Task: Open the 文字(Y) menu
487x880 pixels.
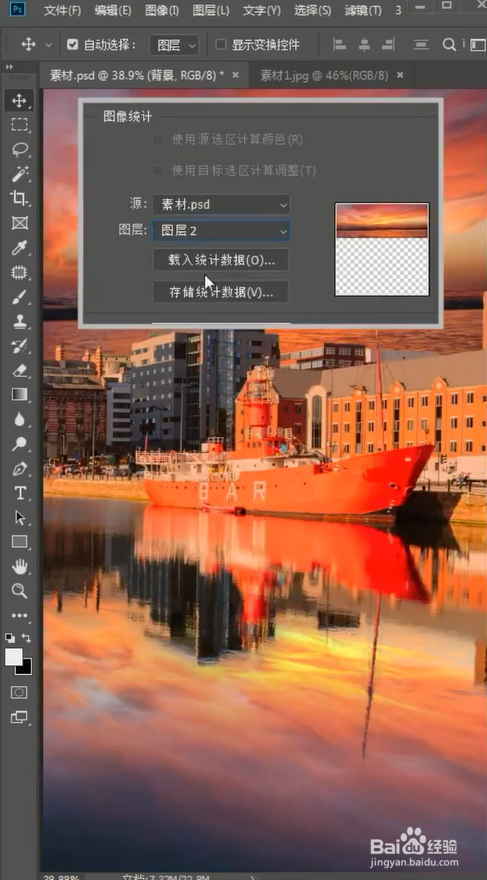Action: tap(261, 11)
